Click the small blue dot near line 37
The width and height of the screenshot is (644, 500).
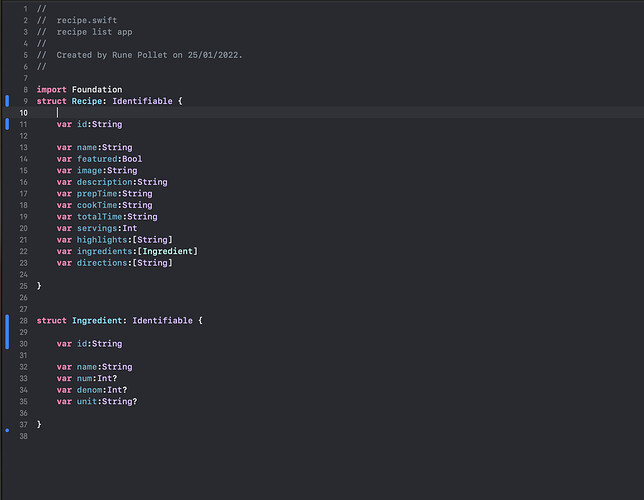(7, 430)
